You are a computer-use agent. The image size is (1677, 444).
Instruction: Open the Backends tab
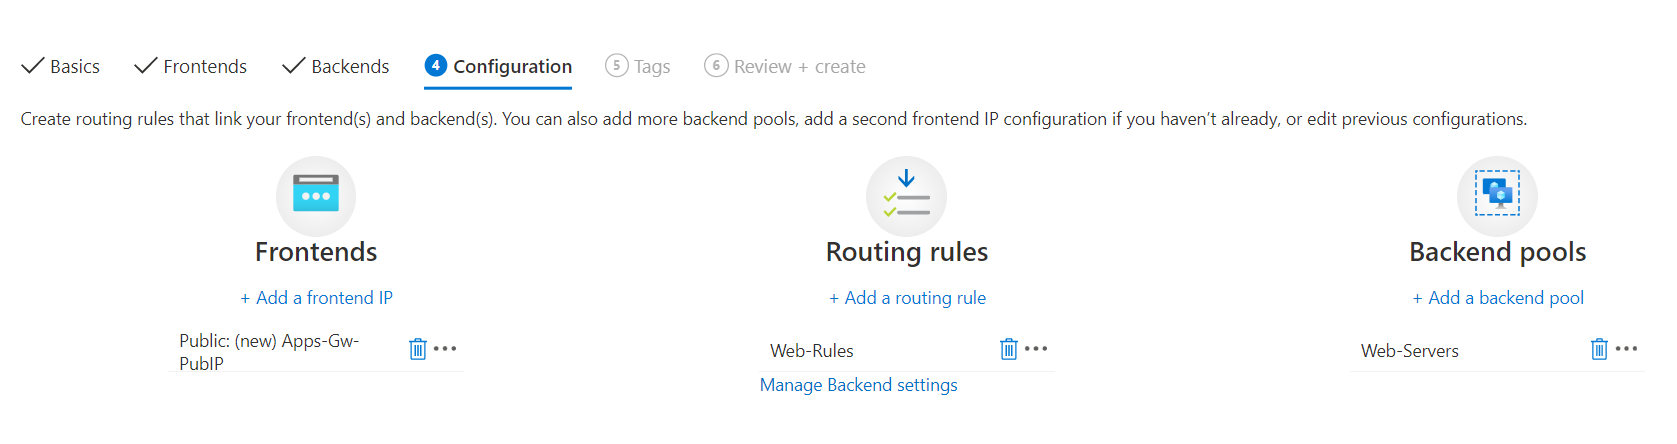[x=336, y=66]
